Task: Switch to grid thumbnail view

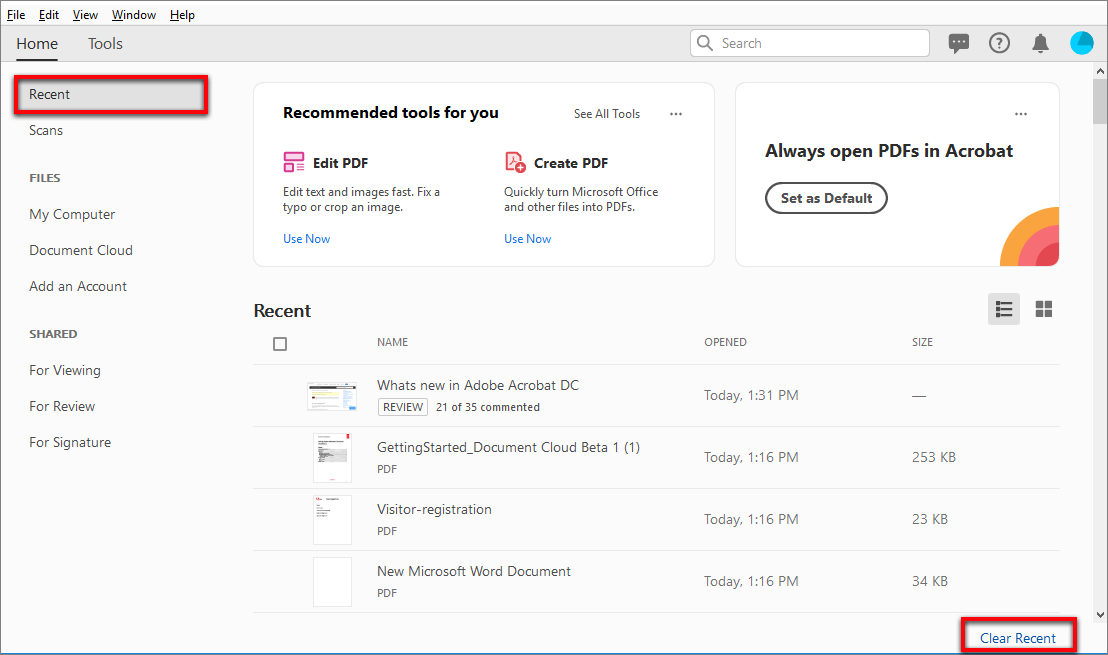Action: coord(1044,309)
